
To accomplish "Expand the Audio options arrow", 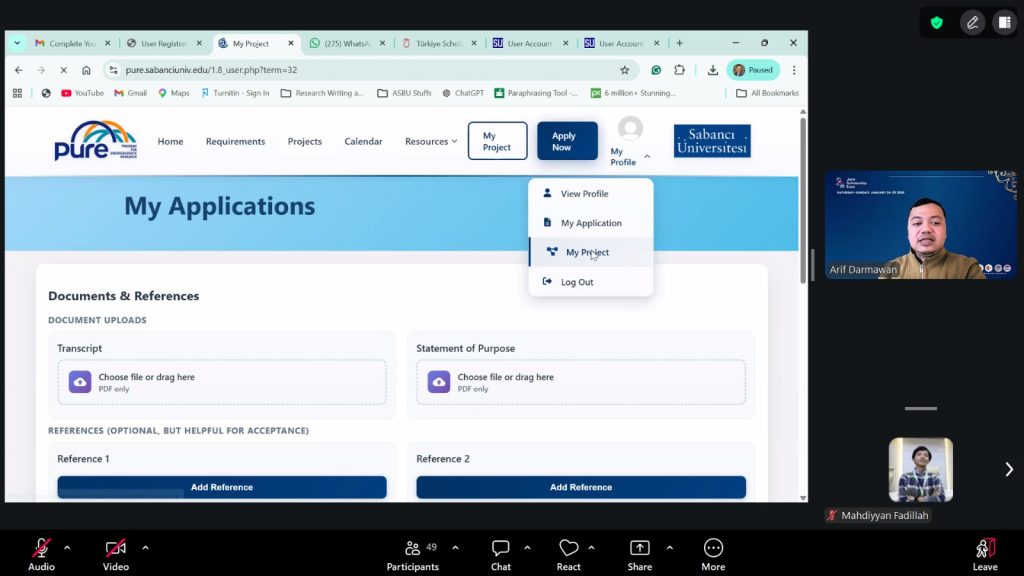I will (67, 548).
